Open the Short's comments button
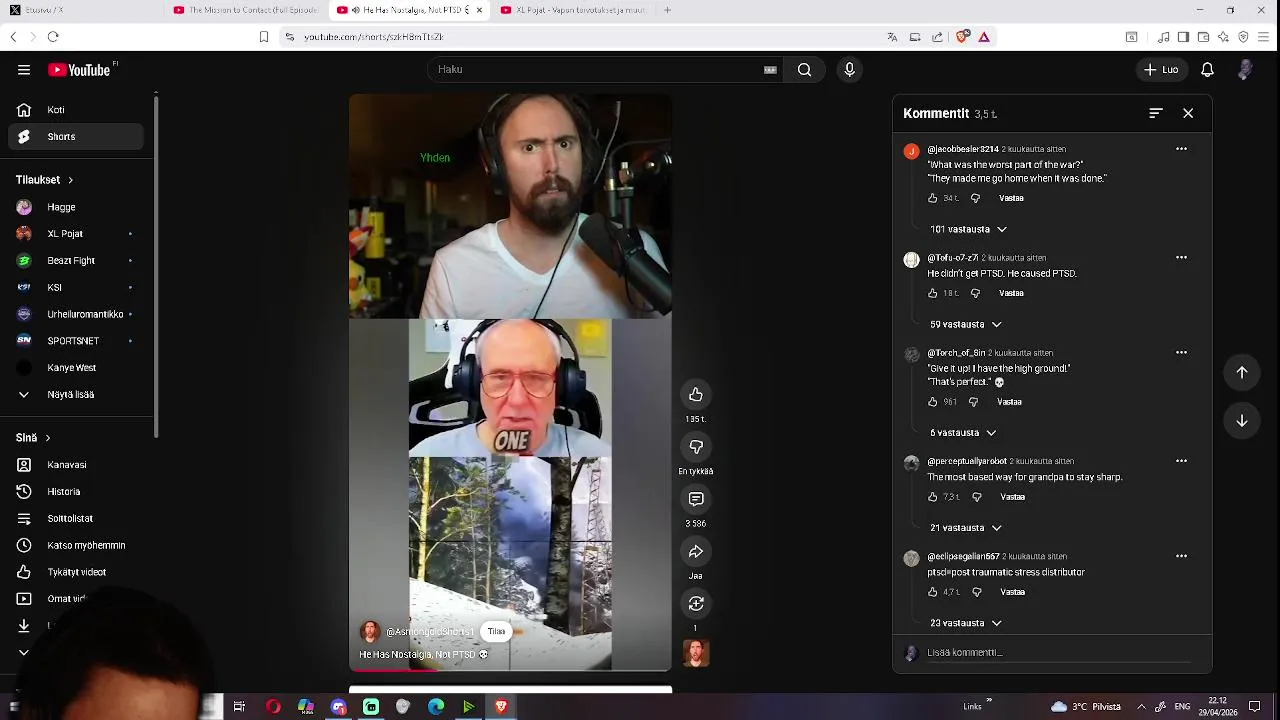 (x=696, y=498)
